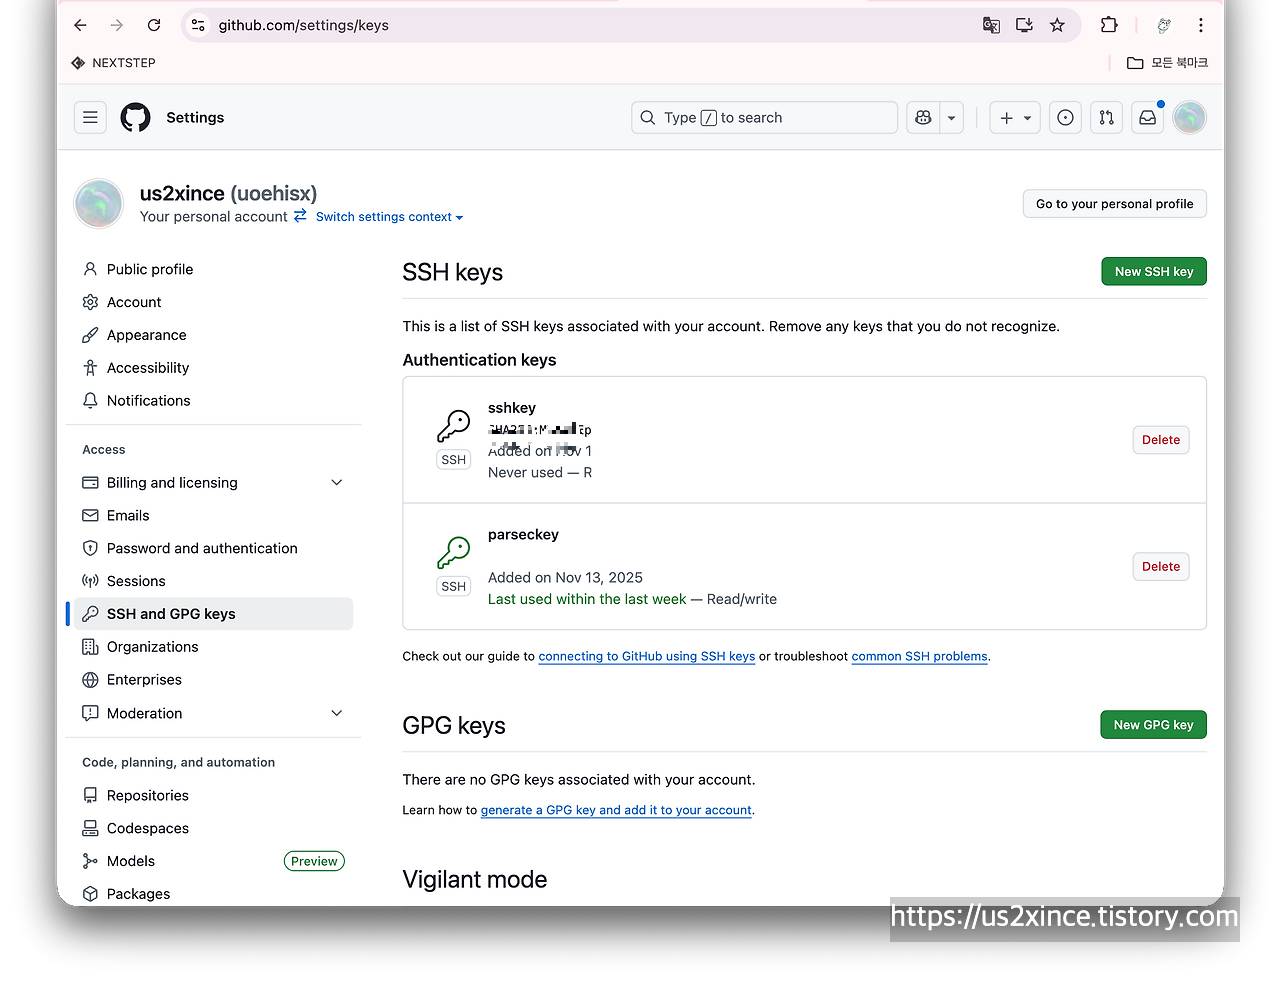Click the translate page icon

[991, 25]
